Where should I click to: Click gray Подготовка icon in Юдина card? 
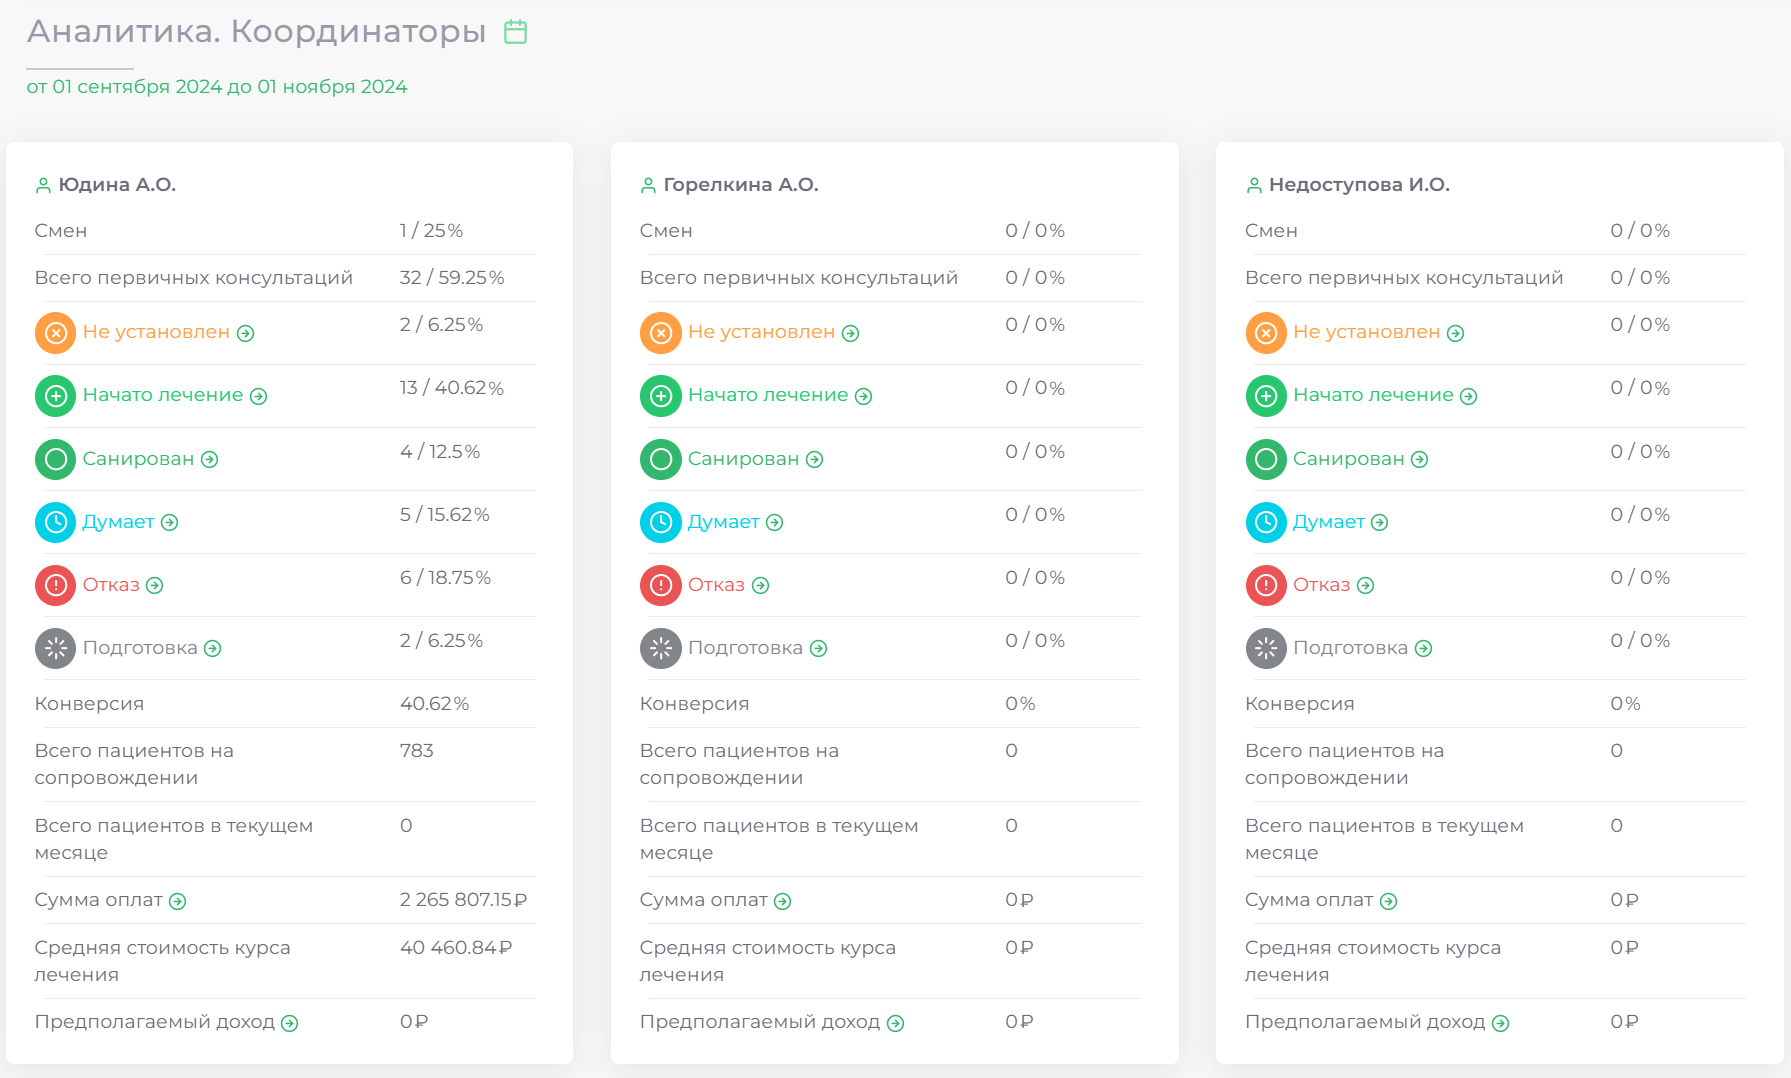56,648
